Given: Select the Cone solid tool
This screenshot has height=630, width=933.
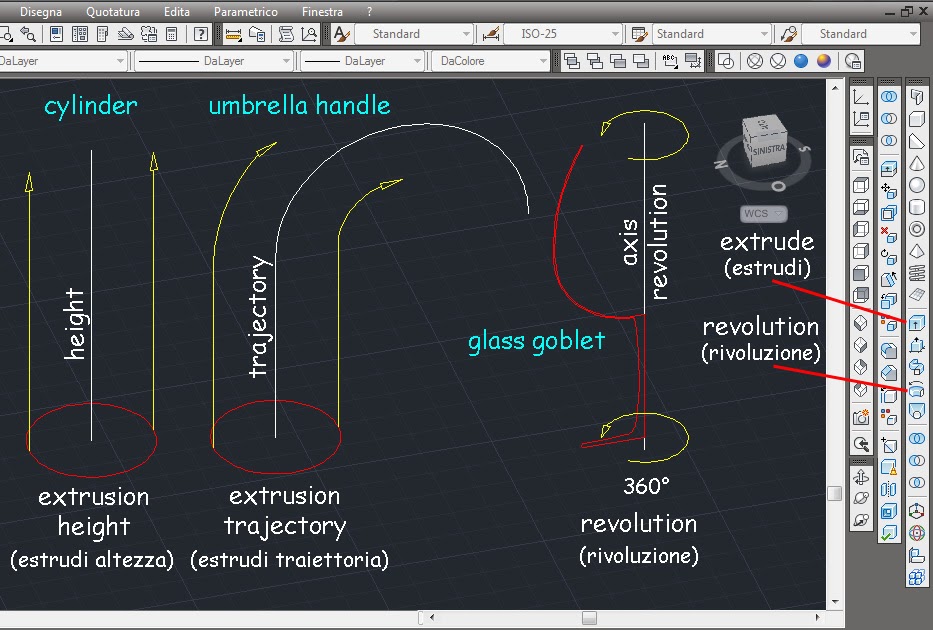Looking at the screenshot, I should 916,163.
